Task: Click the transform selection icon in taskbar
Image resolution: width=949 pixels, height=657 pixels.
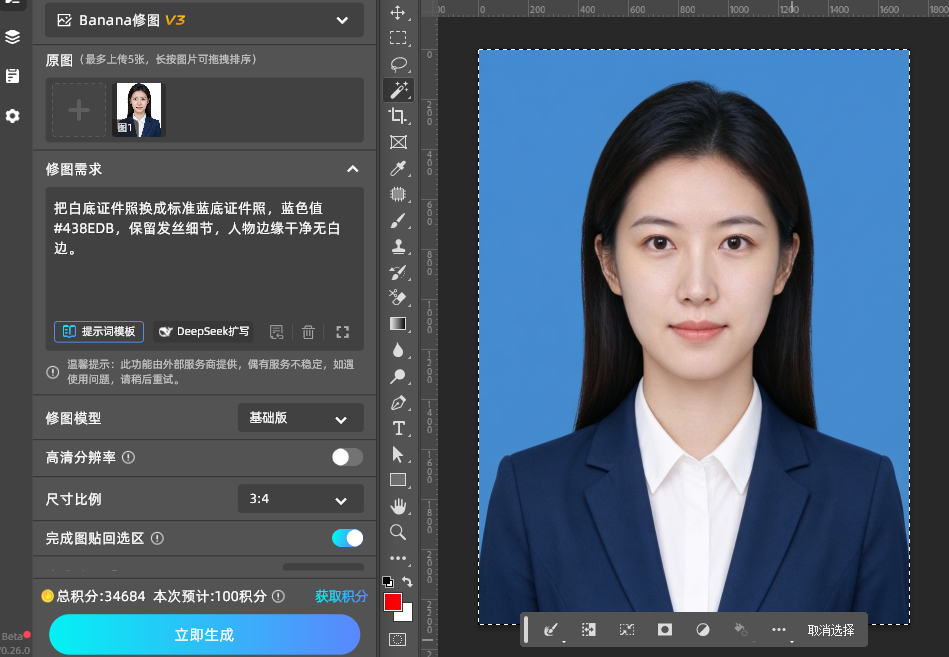Action: point(627,630)
